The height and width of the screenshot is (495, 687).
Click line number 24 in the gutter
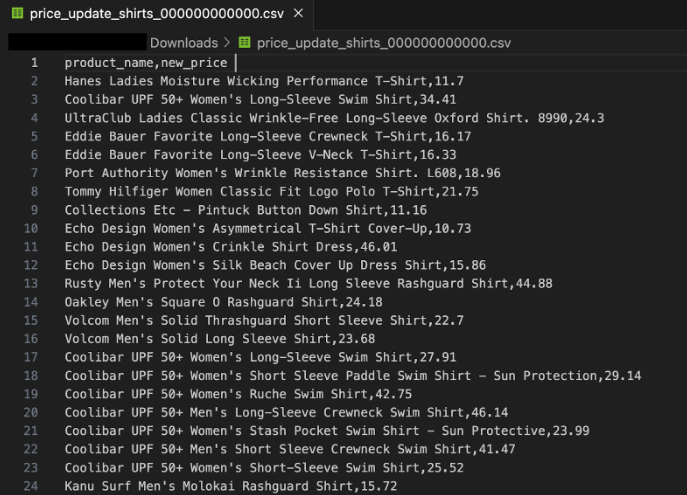(31, 486)
